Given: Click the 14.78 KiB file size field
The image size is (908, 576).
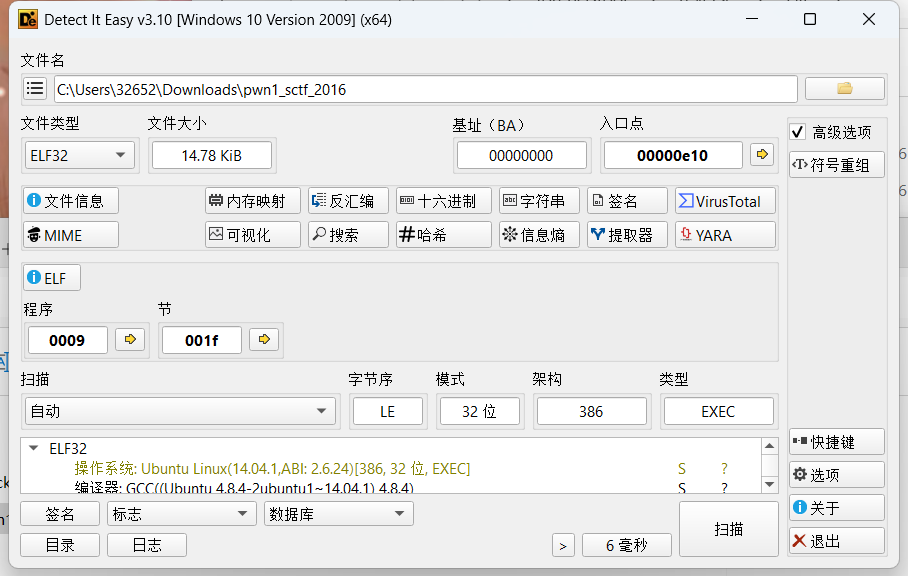Looking at the screenshot, I should click(x=211, y=155).
